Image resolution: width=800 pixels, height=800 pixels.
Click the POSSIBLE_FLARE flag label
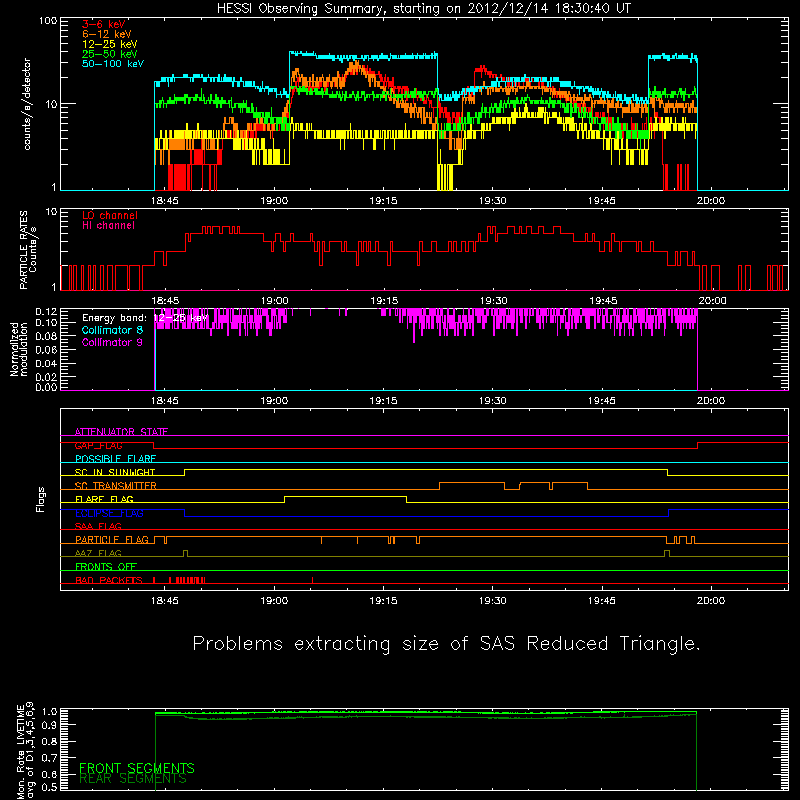coord(115,459)
